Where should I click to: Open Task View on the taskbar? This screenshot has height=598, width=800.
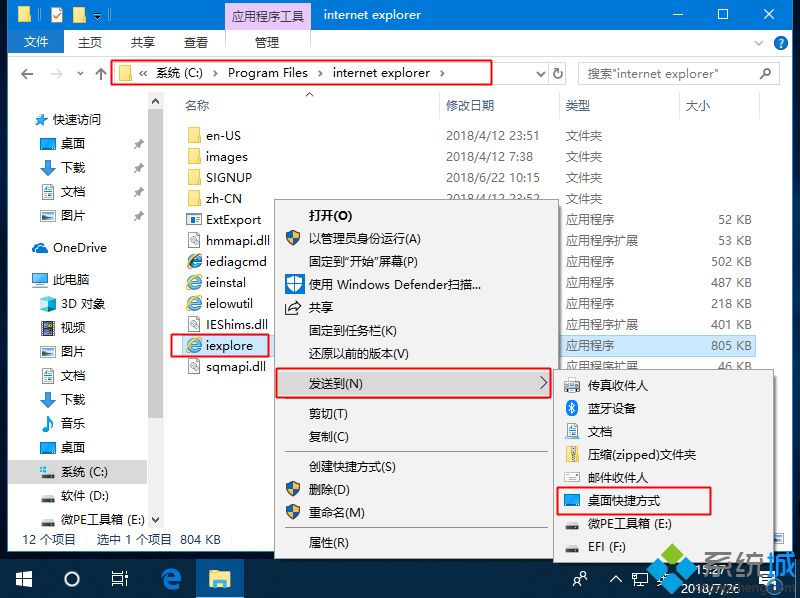(119, 579)
